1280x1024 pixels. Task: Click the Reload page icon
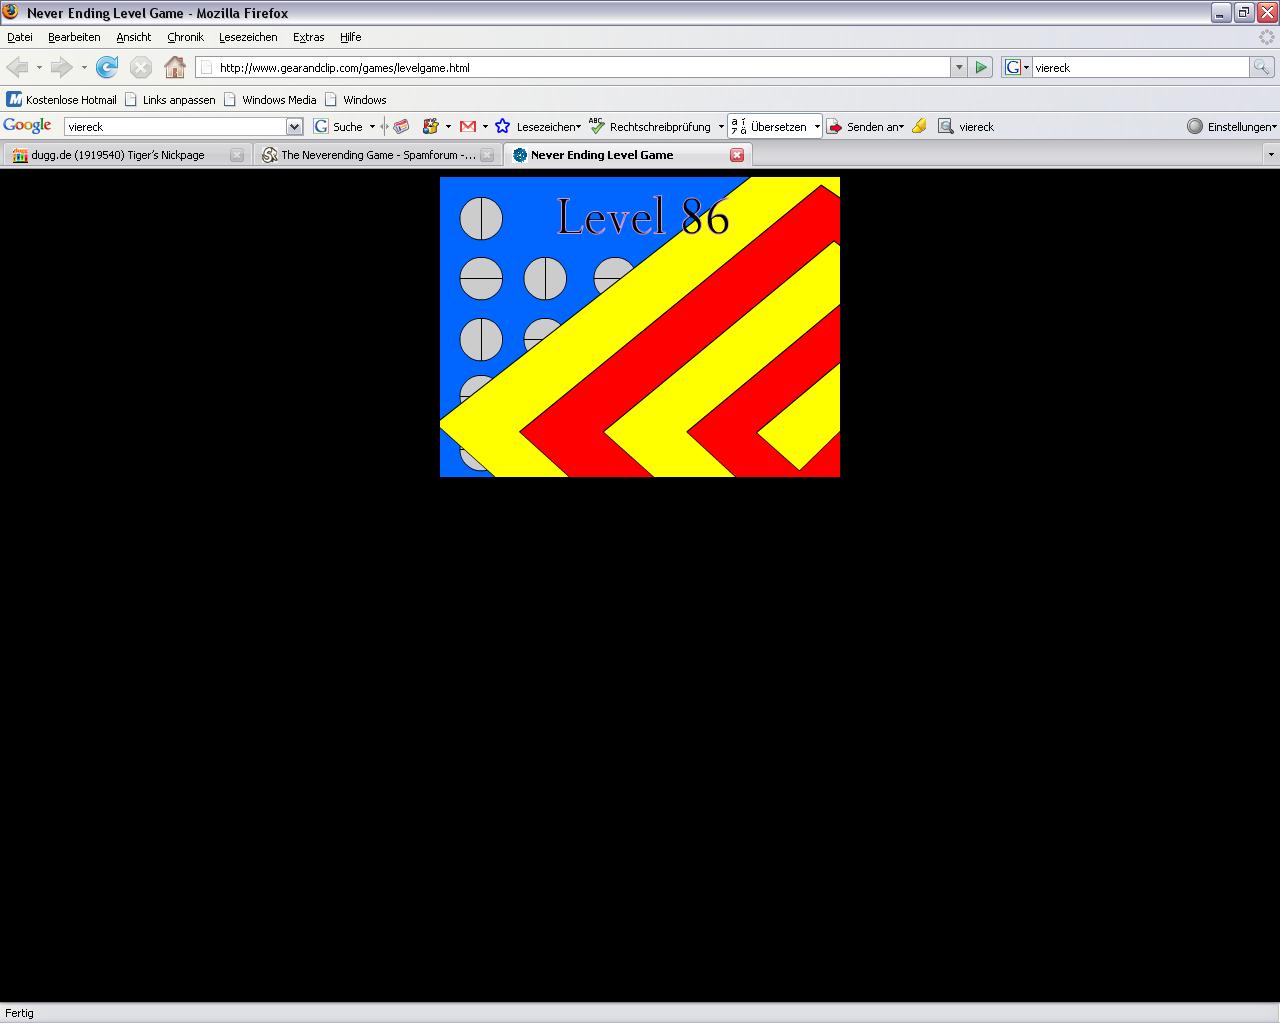coord(107,67)
